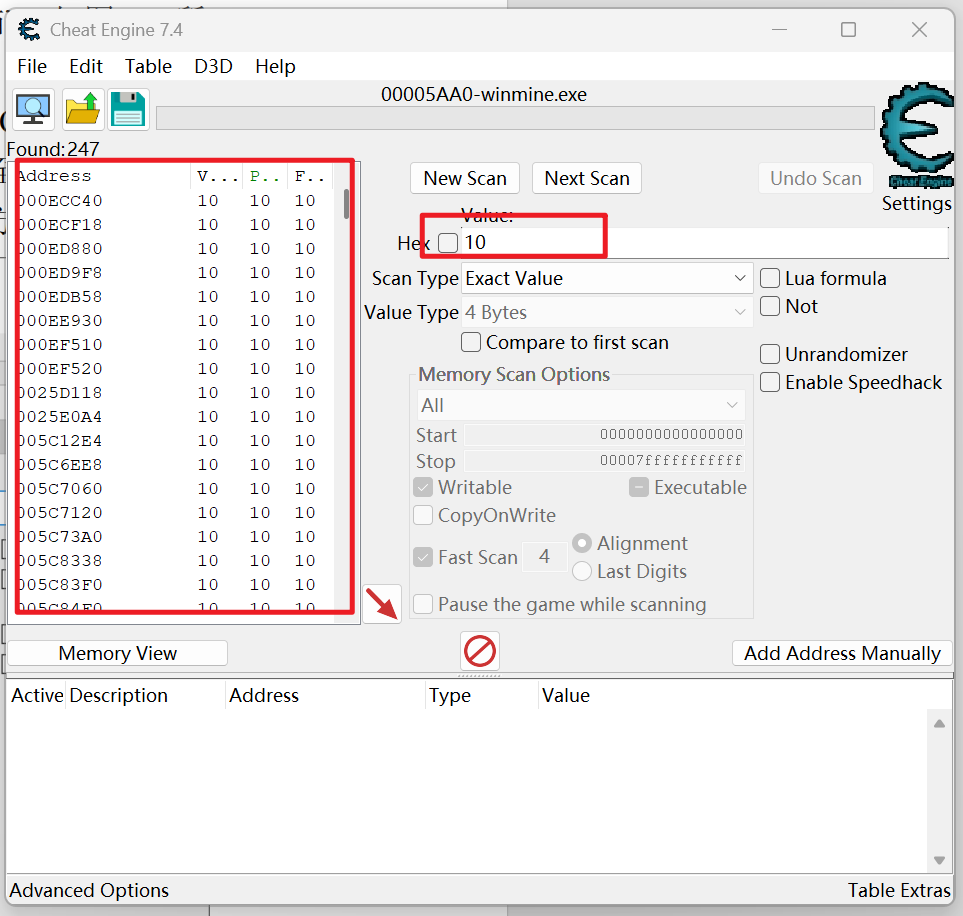
Task: Open the D3D menu
Action: click(x=213, y=66)
